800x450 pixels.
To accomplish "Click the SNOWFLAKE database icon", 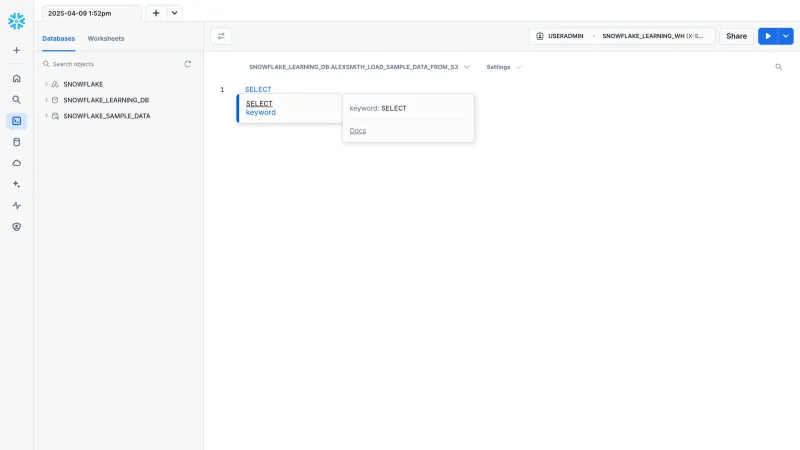I will [x=55, y=84].
